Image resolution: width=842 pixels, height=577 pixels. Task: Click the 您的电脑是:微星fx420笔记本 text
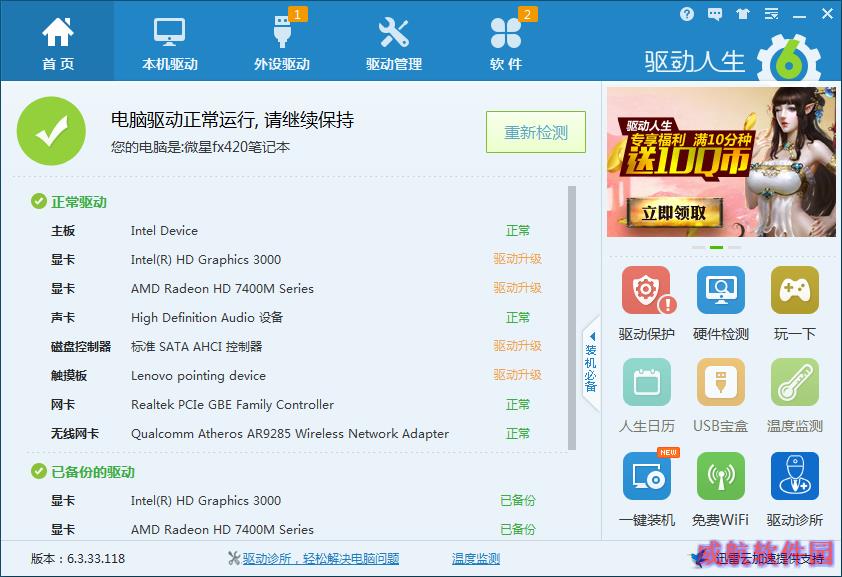click(x=200, y=147)
